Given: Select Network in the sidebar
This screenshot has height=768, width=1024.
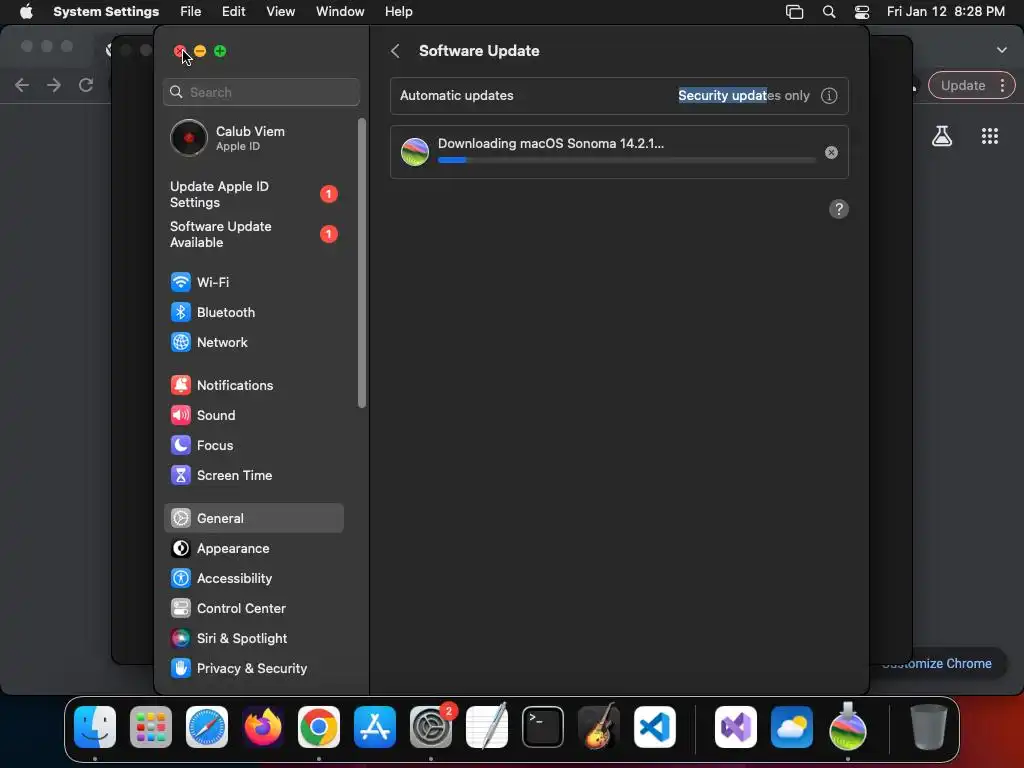Looking at the screenshot, I should coord(253,342).
